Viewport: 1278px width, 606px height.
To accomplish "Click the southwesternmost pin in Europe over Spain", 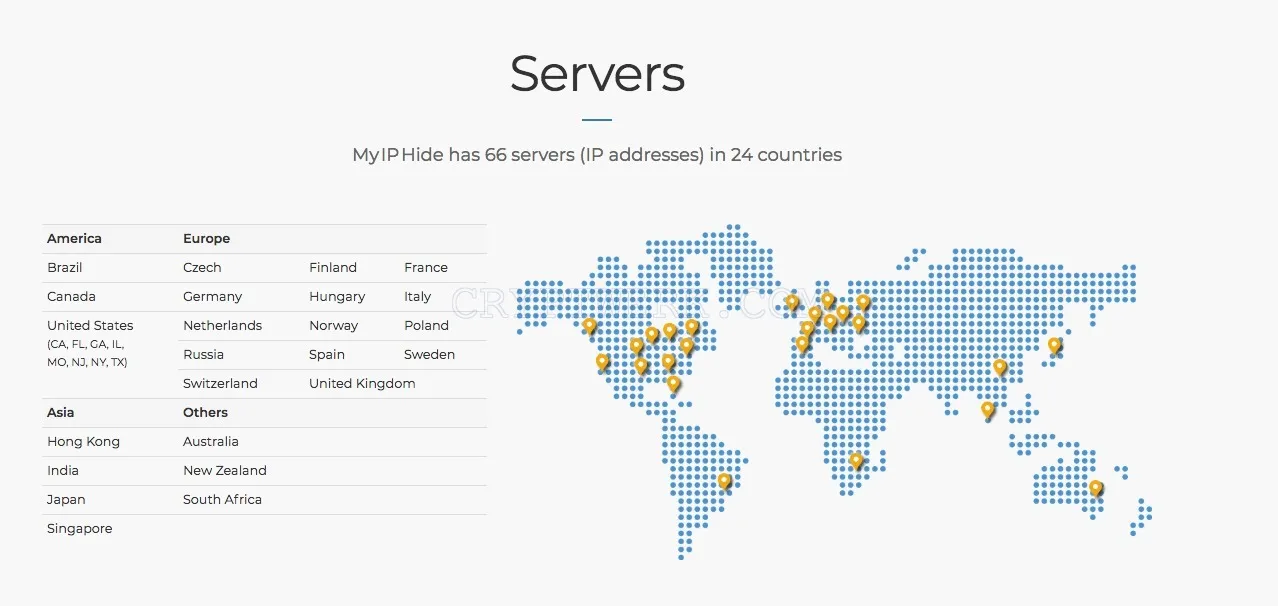I will point(802,344).
